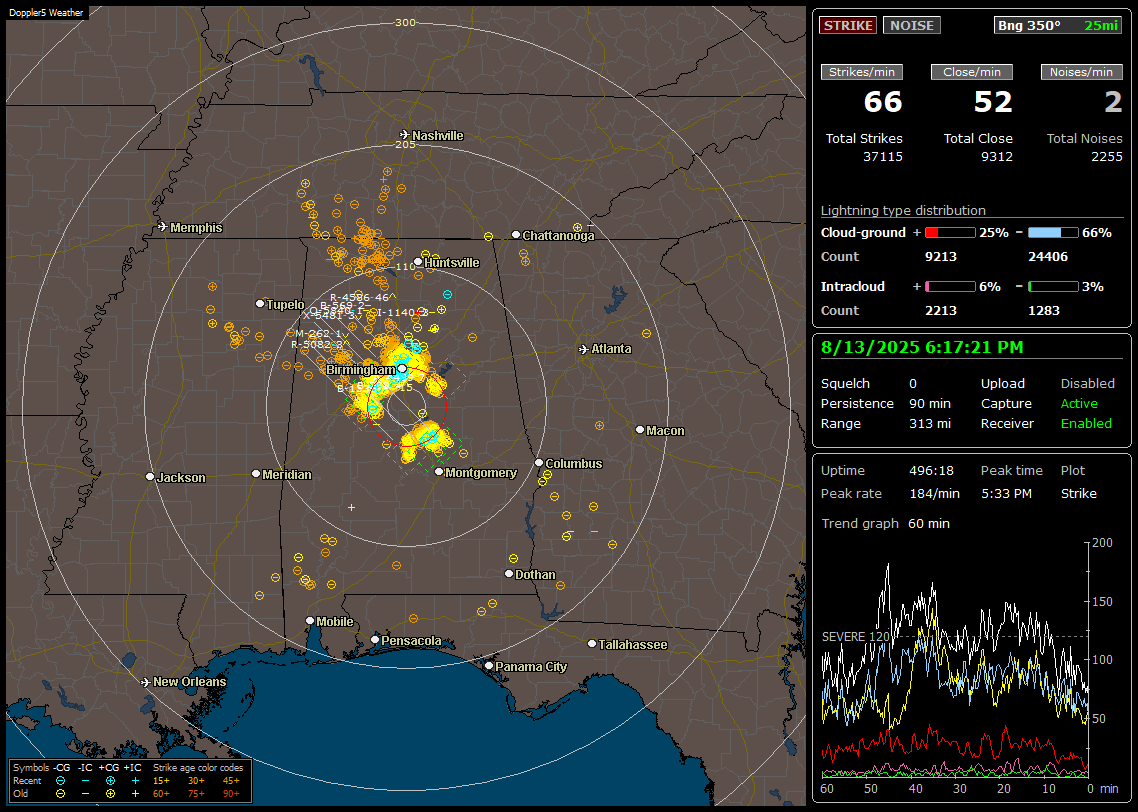Click the Intracloud negative green bar
This screenshot has height=812, width=1138.
pyautogui.click(x=1053, y=287)
